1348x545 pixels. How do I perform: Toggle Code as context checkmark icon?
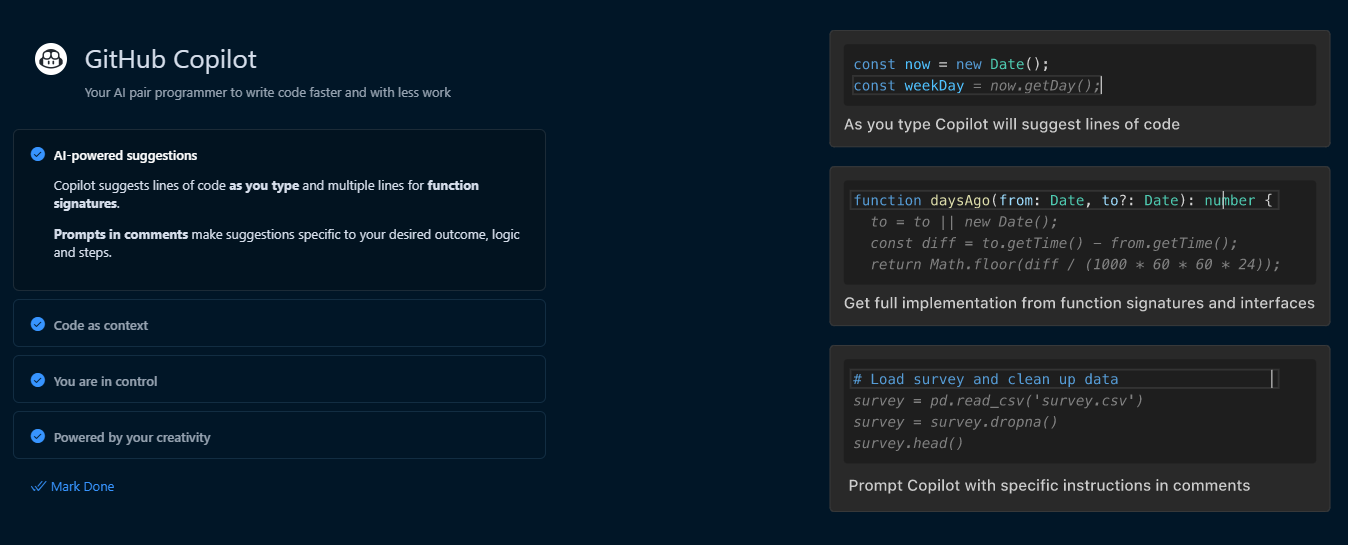pyautogui.click(x=38, y=324)
